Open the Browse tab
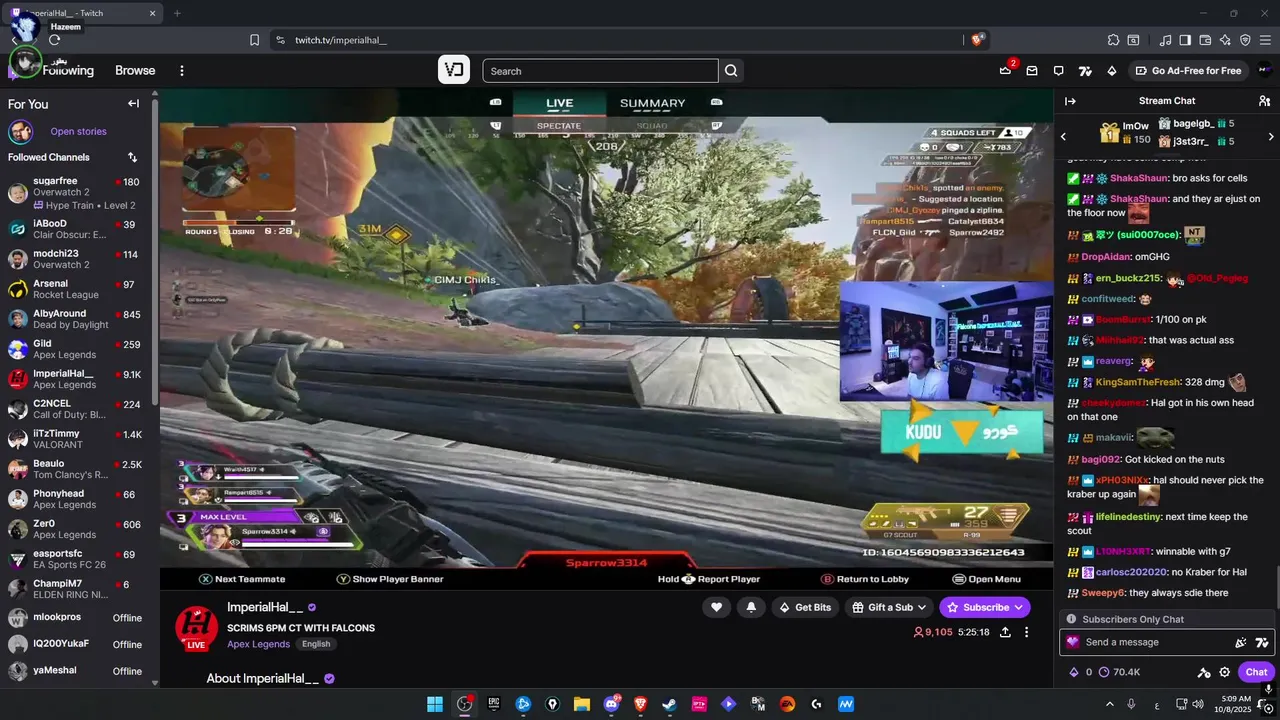1280x720 pixels. pyautogui.click(x=135, y=71)
